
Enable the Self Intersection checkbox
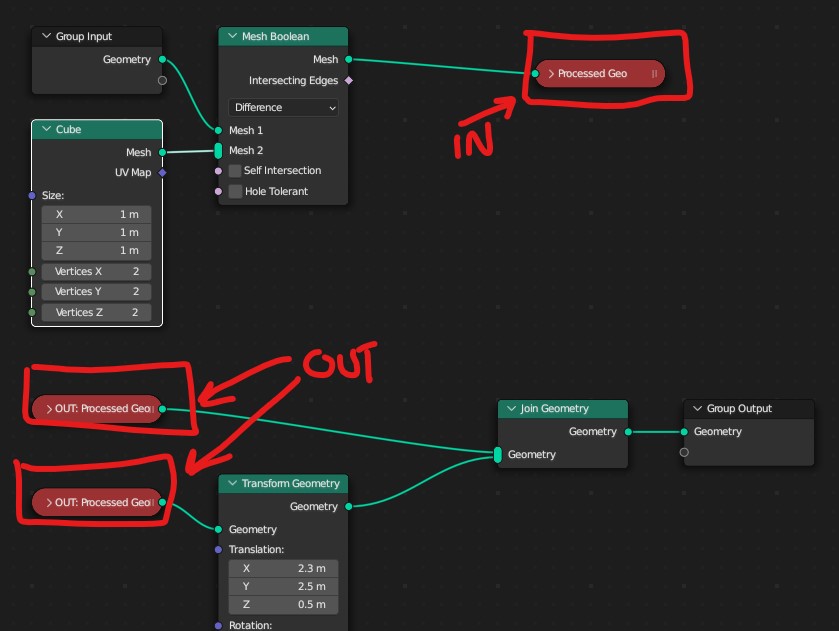pos(235,171)
